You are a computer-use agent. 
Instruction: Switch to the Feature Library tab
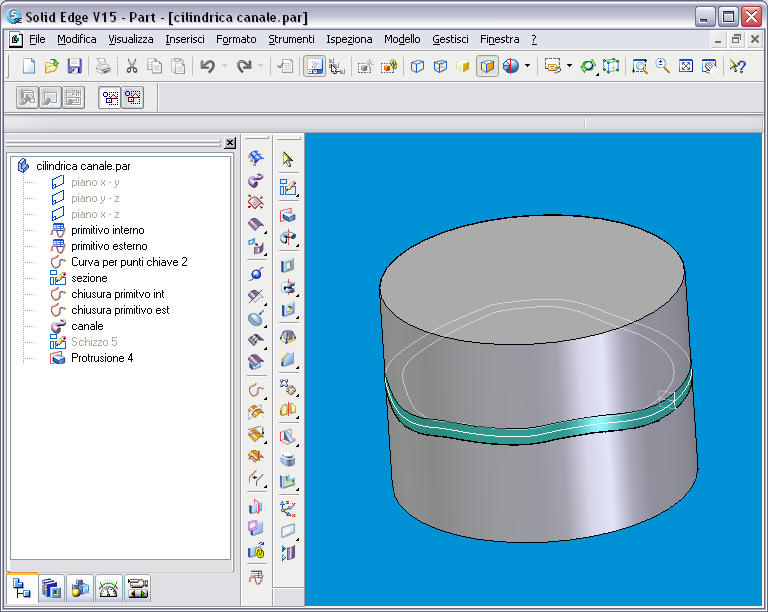coord(50,588)
